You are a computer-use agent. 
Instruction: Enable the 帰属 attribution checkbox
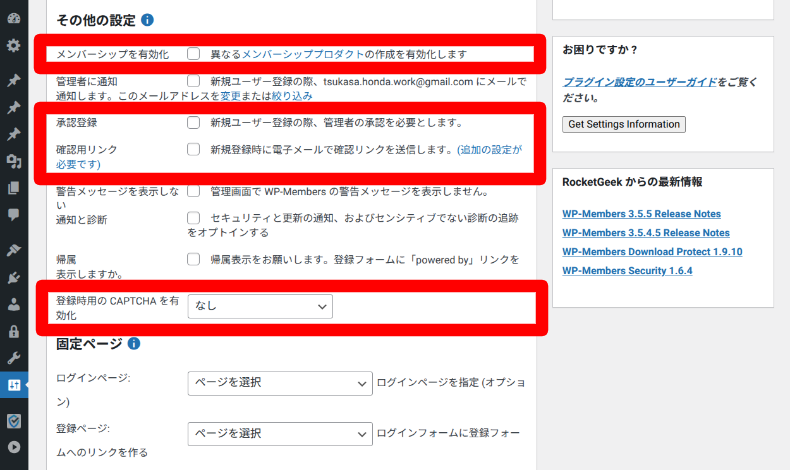tap(193, 259)
